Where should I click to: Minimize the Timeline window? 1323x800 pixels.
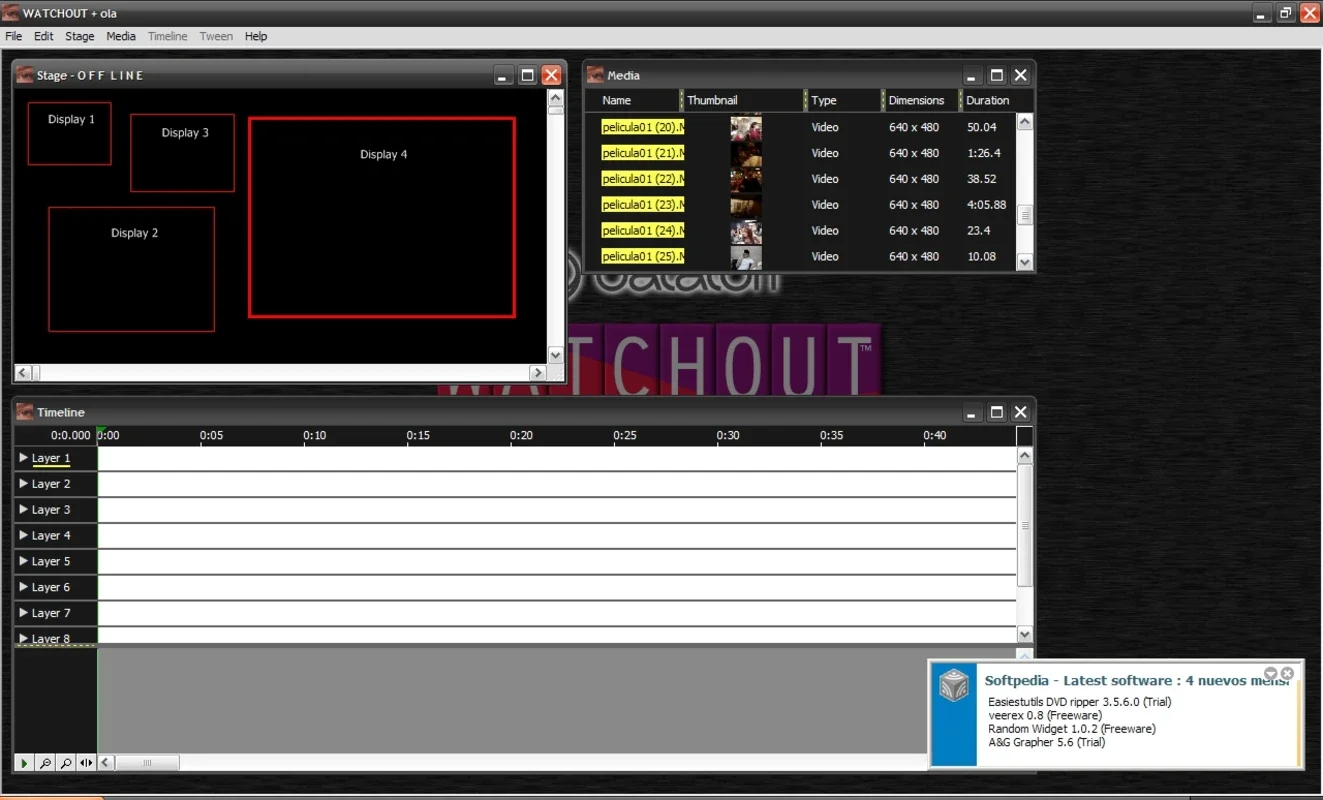pyautogui.click(x=972, y=412)
